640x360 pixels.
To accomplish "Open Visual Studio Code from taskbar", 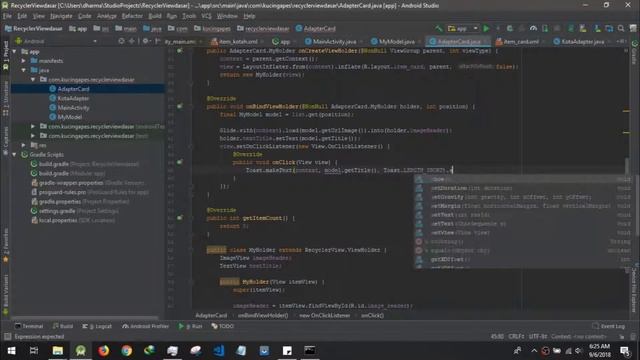I will pyautogui.click(x=218, y=351).
